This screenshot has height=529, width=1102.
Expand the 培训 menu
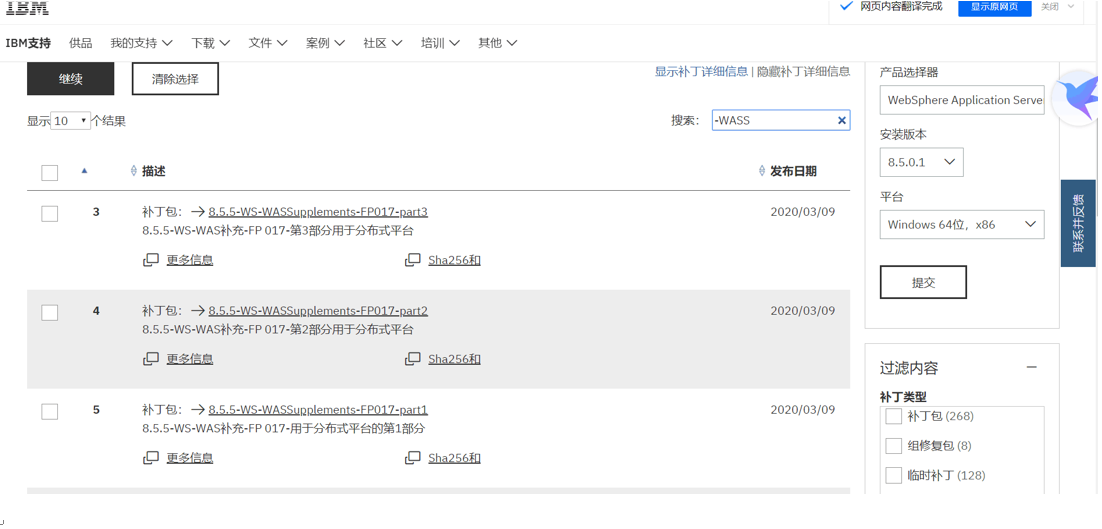pos(440,43)
